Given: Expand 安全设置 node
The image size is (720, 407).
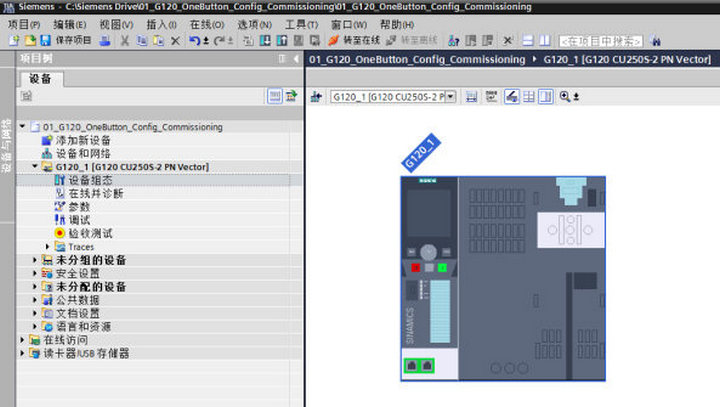Looking at the screenshot, I should (35, 273).
